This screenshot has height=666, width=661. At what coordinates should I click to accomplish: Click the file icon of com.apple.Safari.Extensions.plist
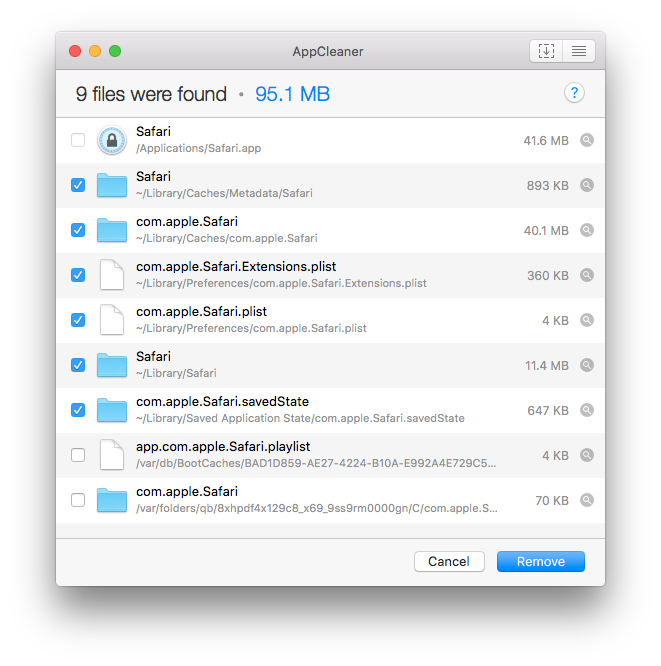point(112,275)
